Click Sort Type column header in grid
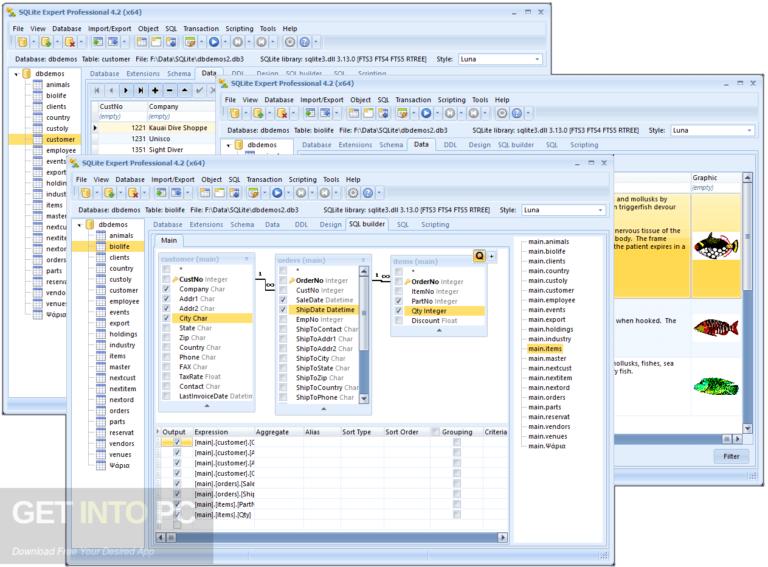 [356, 432]
